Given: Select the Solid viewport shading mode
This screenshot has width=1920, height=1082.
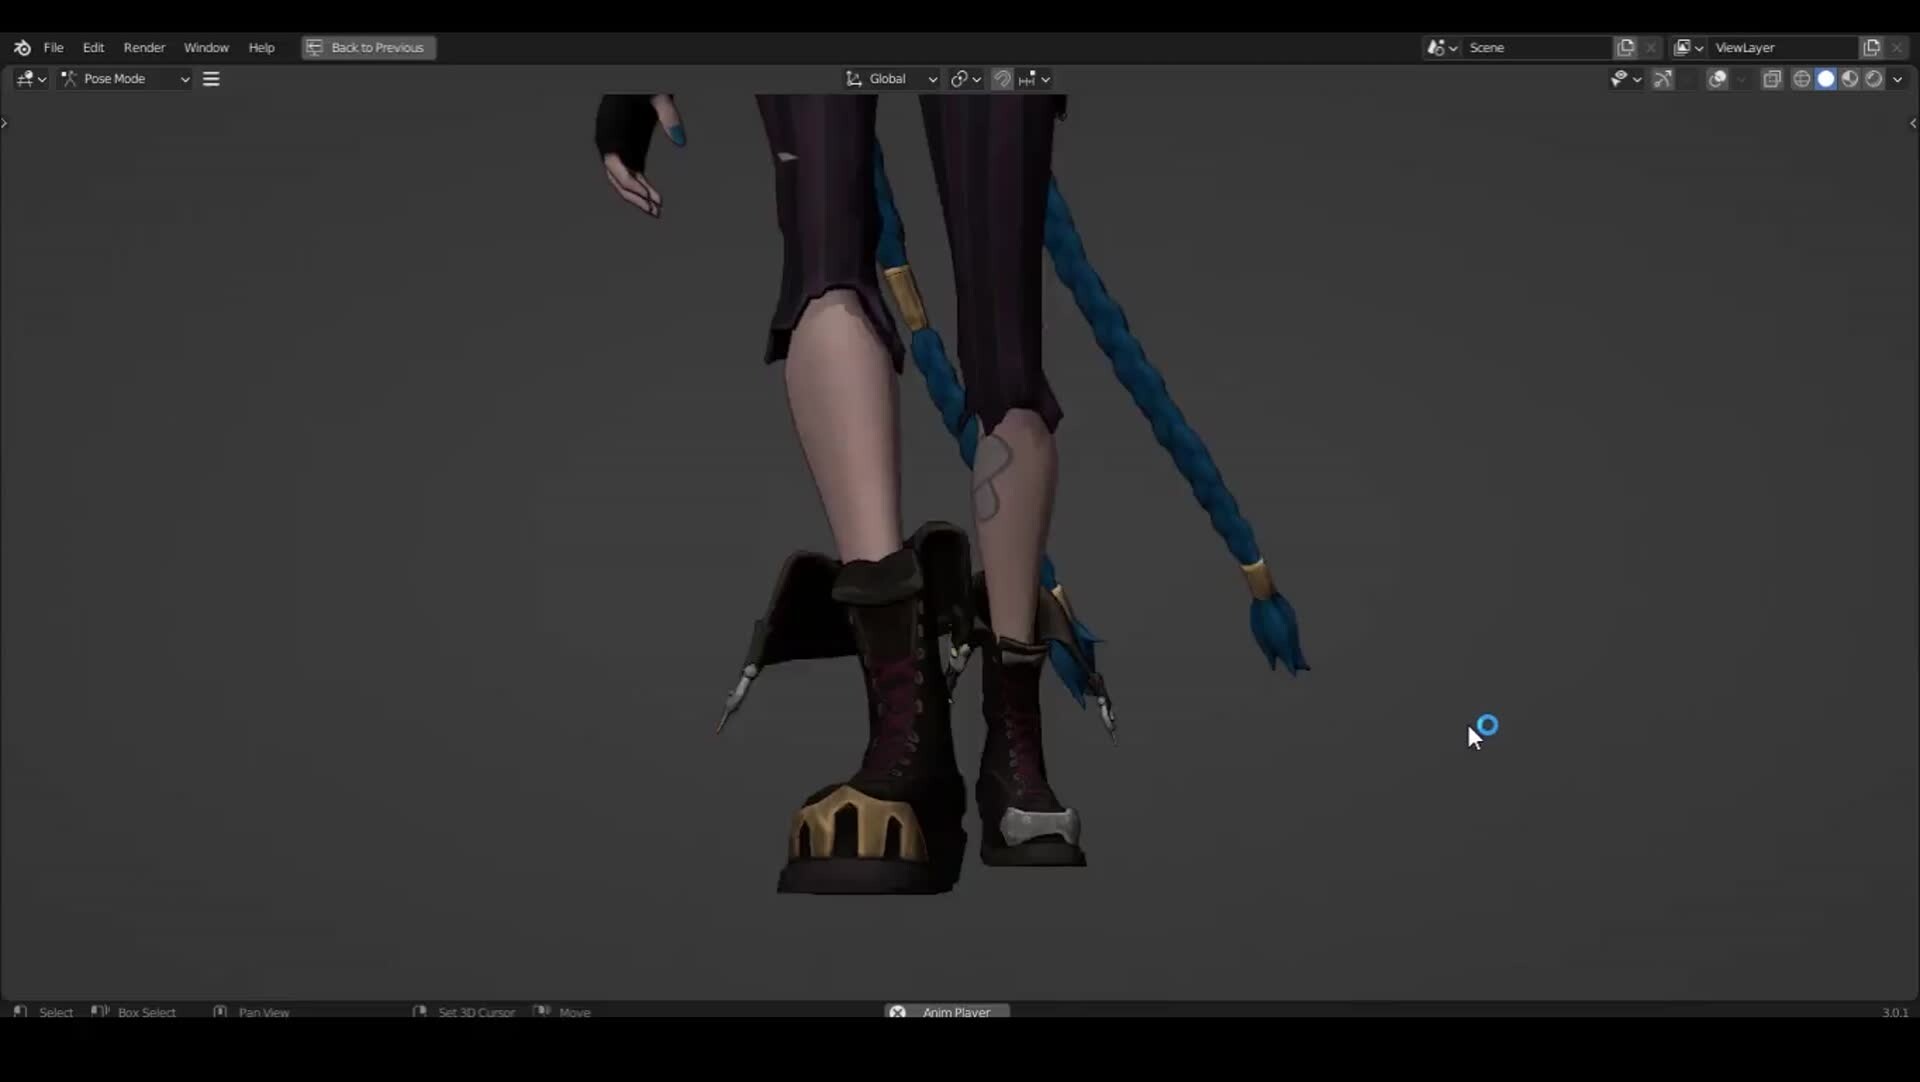Looking at the screenshot, I should point(1826,79).
